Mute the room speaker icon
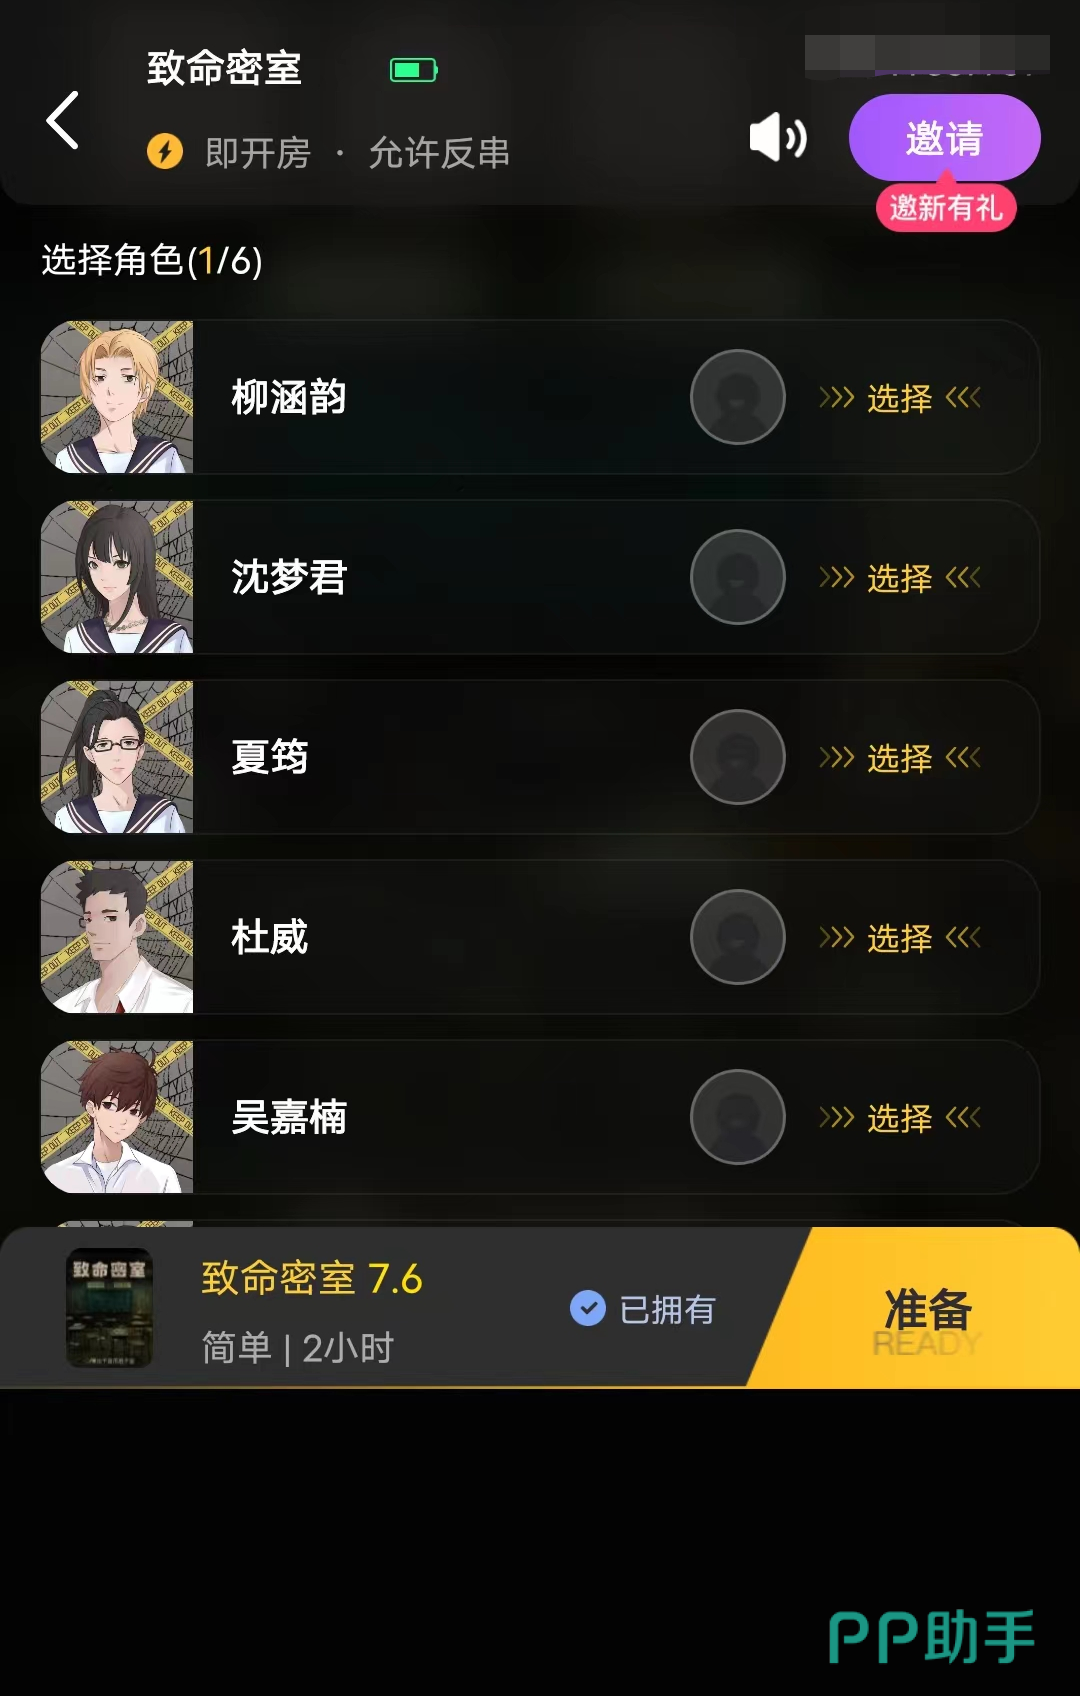The width and height of the screenshot is (1080, 1696). (x=778, y=137)
